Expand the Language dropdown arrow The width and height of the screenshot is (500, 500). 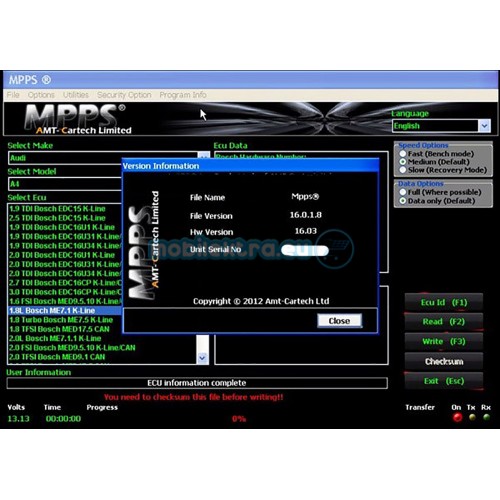[484, 126]
